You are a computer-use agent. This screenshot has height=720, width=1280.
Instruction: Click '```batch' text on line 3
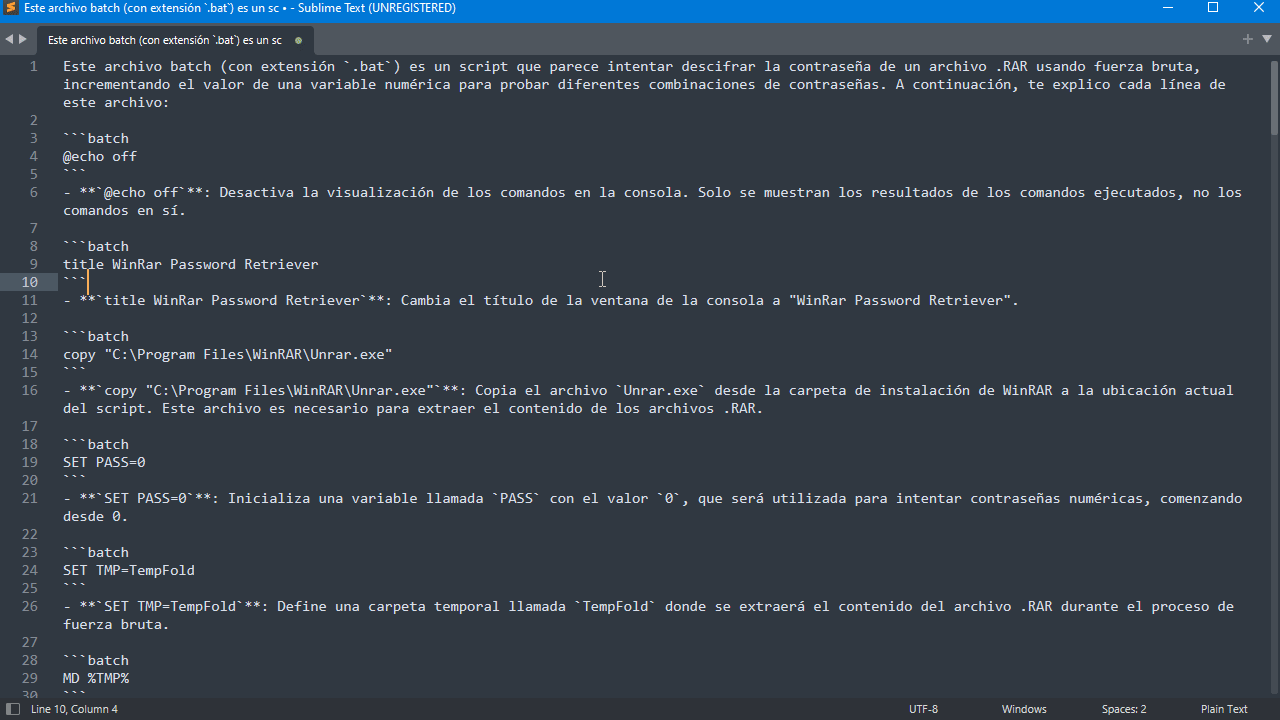click(x=96, y=138)
